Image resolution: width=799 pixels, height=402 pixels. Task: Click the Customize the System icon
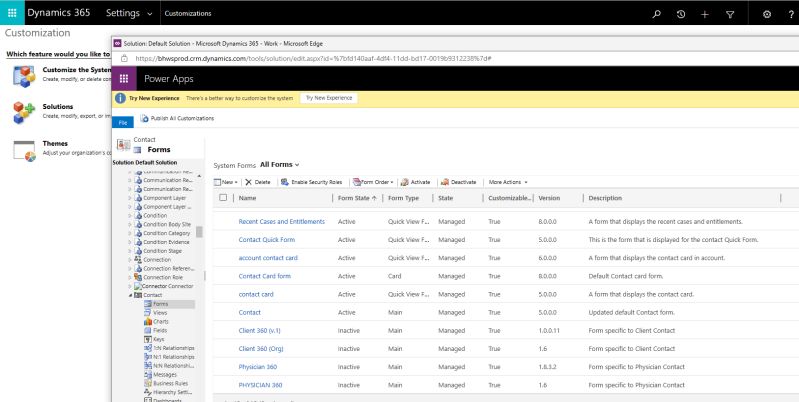(24, 76)
